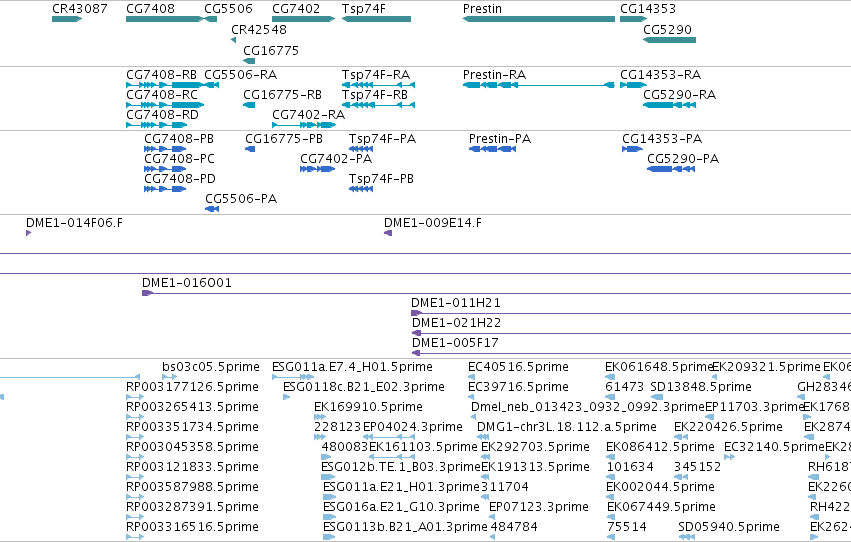
Task: Click the CG16775-PB protein feature
Action: [x=250, y=149]
